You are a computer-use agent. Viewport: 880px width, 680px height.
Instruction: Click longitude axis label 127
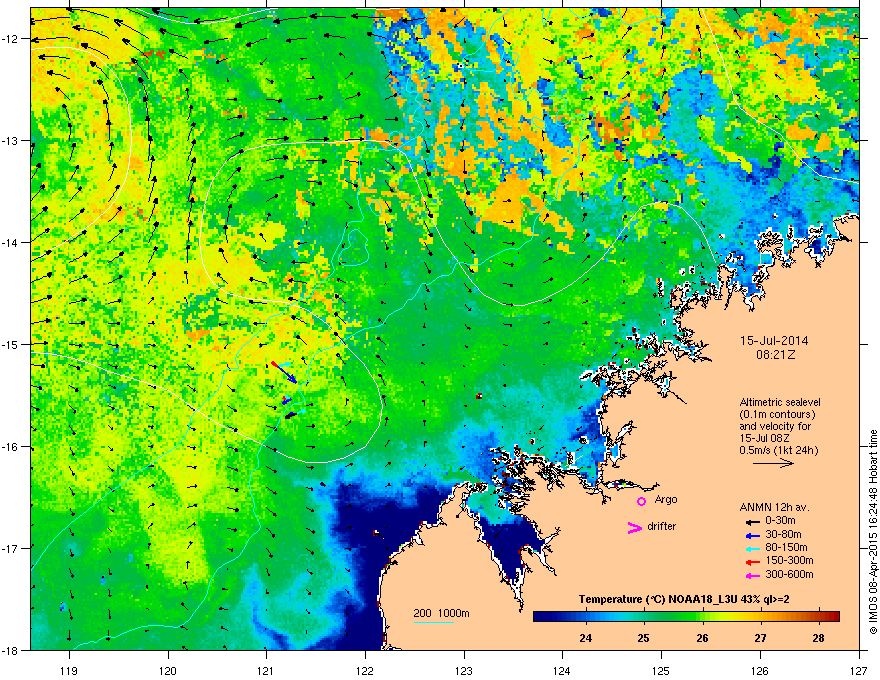859,670
